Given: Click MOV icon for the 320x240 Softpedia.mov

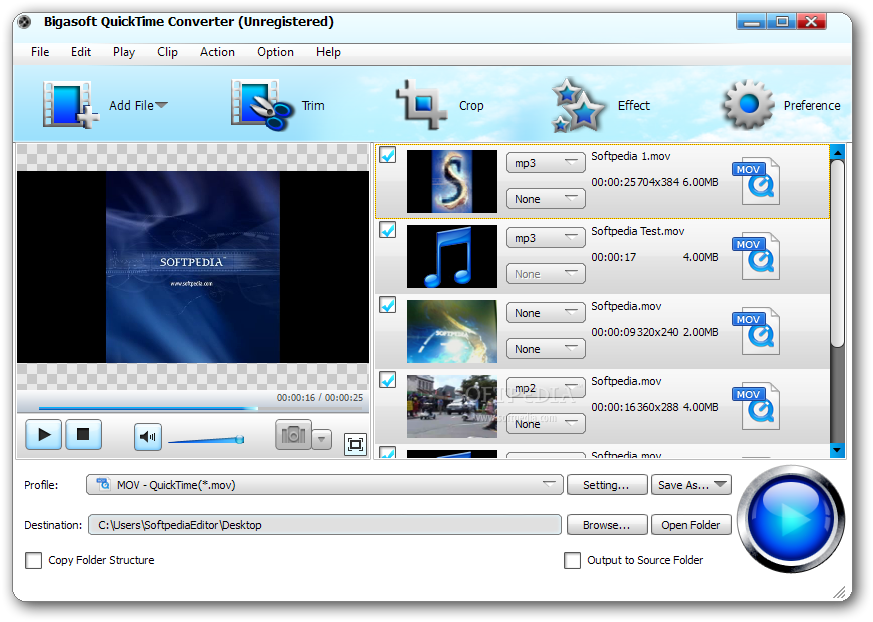Looking at the screenshot, I should point(756,331).
